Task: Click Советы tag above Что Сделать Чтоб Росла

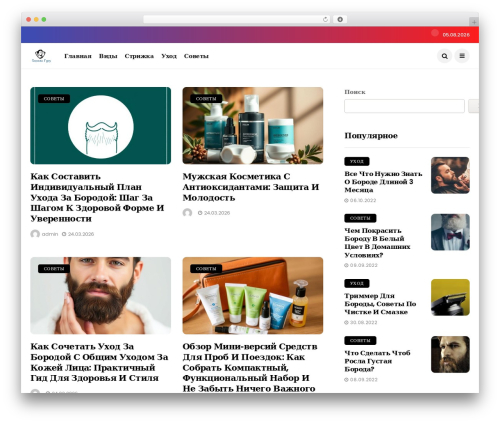Action: (x=360, y=340)
